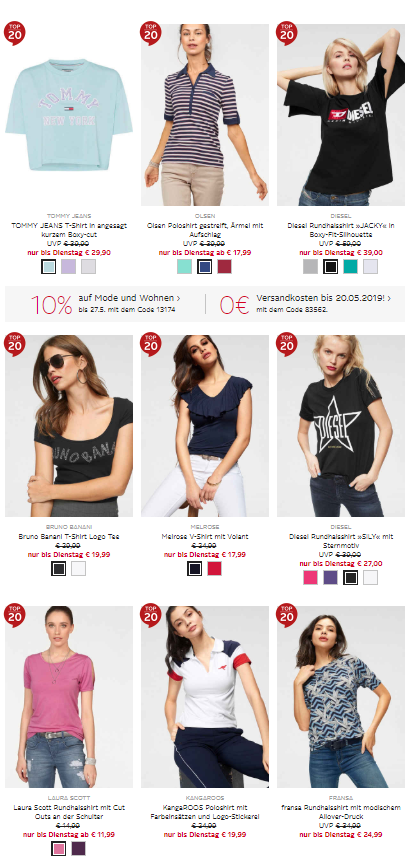Screen dimensions: 420x865
Task: Open Diesel Rundhalsshirt JACKY product title
Action: (341, 230)
